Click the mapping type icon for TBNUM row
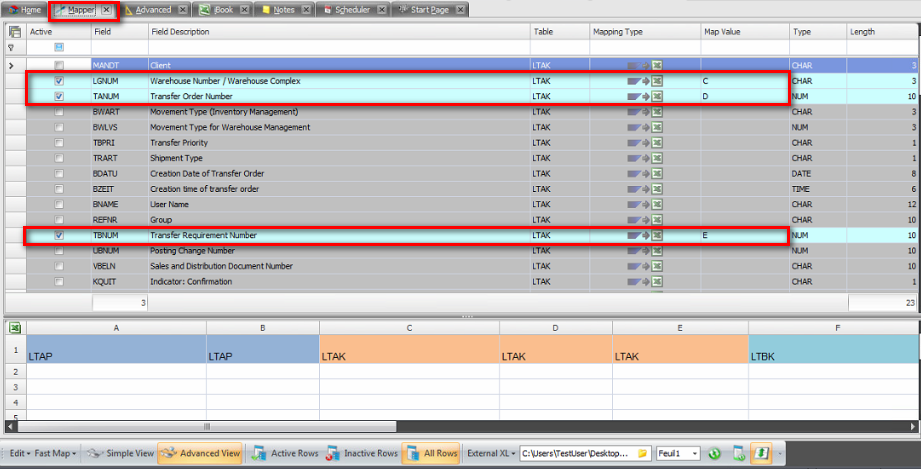 click(x=644, y=236)
